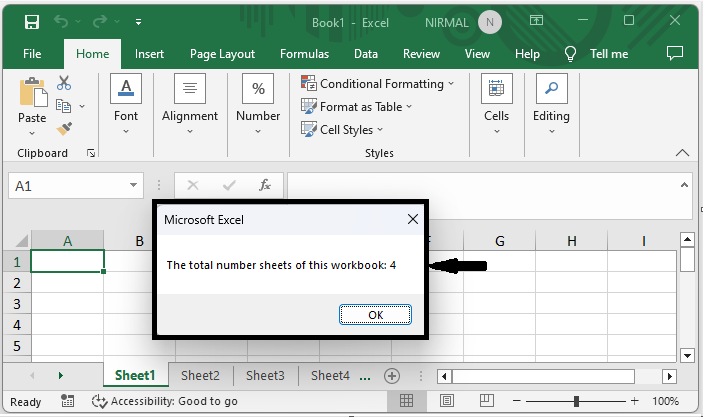Screen dimensions: 703x417
Task: Switch to Page Layout view in status bar
Action: pyautogui.click(x=447, y=401)
